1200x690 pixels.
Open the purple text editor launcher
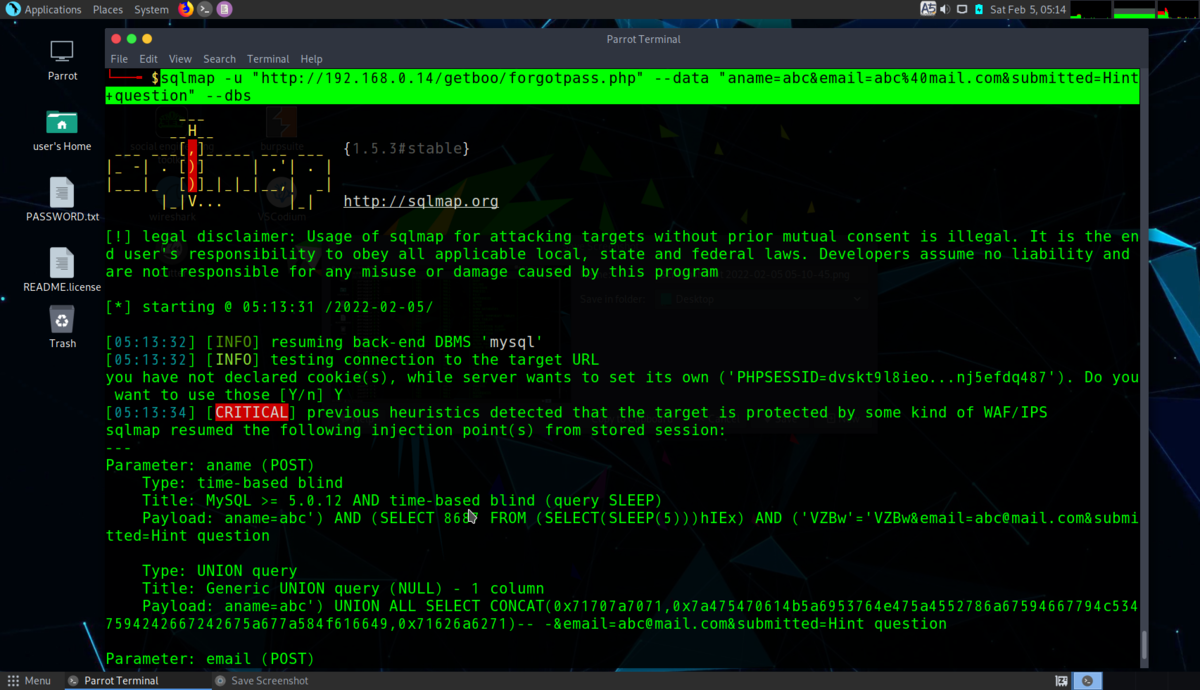tap(224, 9)
